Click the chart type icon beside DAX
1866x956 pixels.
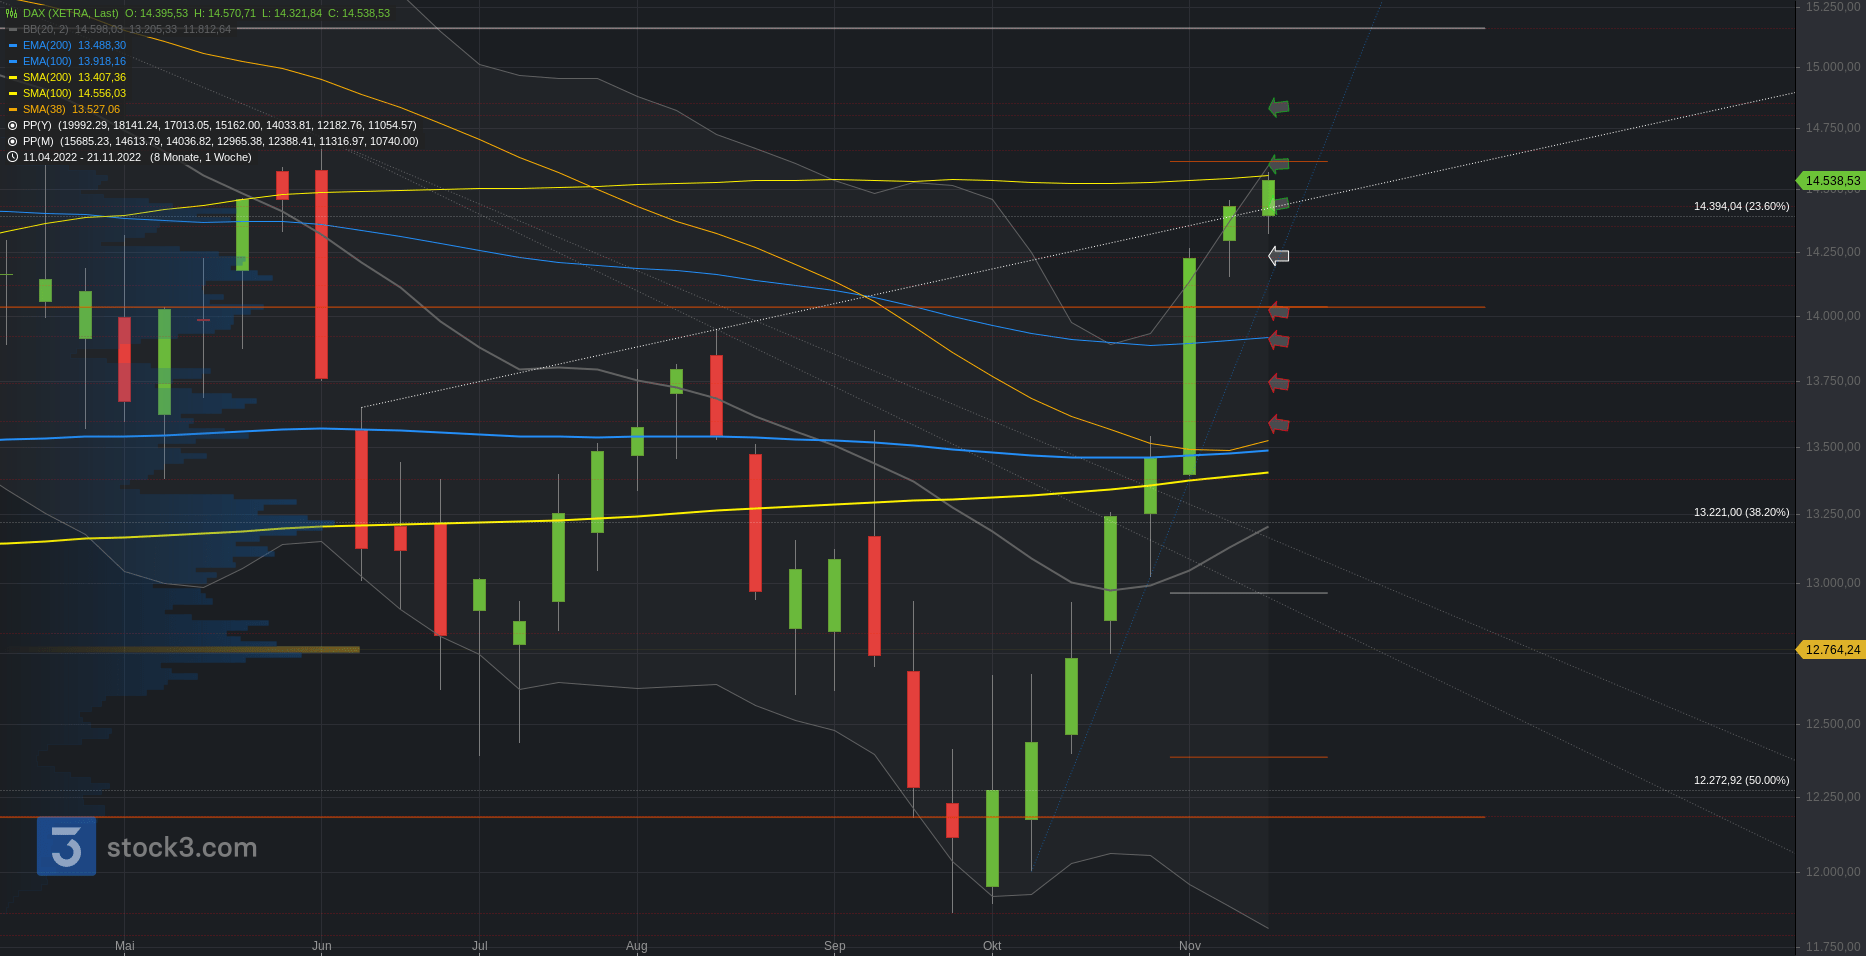coord(12,13)
